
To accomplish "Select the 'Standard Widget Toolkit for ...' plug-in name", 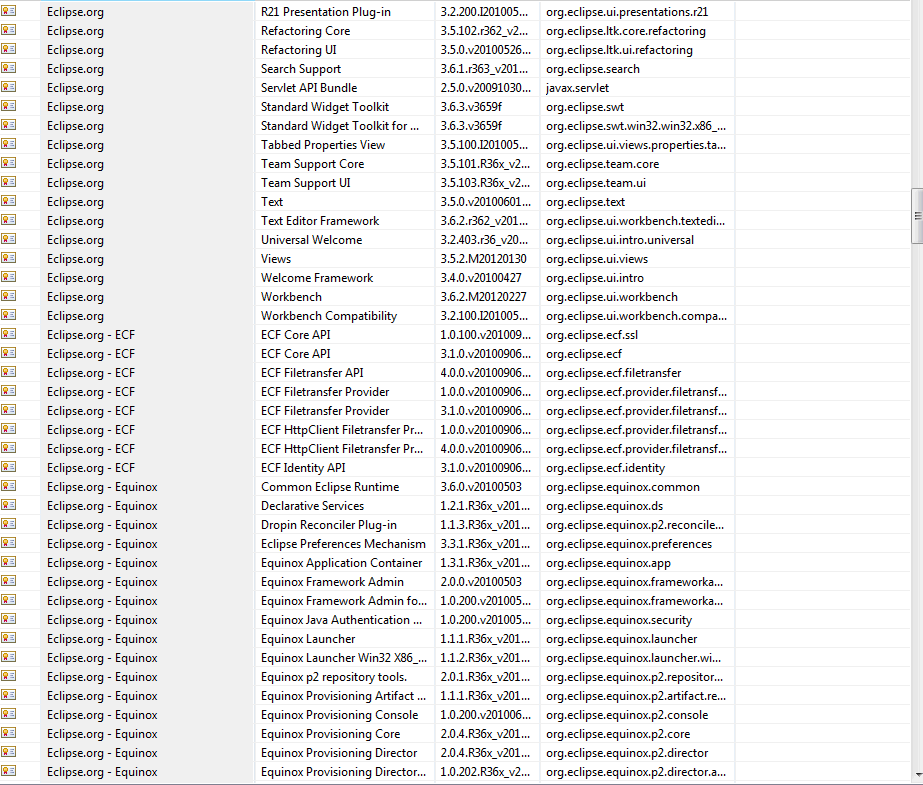I will [x=340, y=126].
